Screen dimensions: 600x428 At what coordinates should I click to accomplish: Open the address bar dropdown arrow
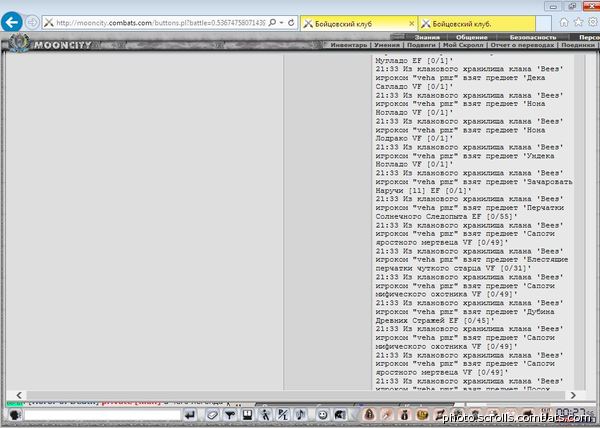click(x=282, y=23)
